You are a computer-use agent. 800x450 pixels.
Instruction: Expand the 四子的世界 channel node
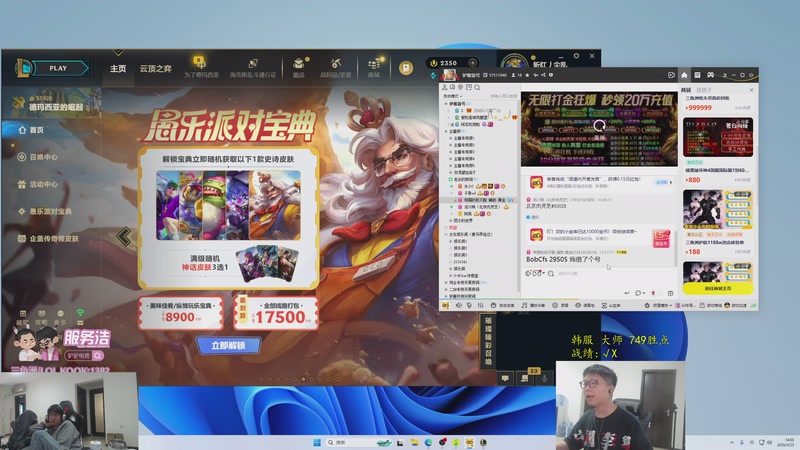(450, 220)
